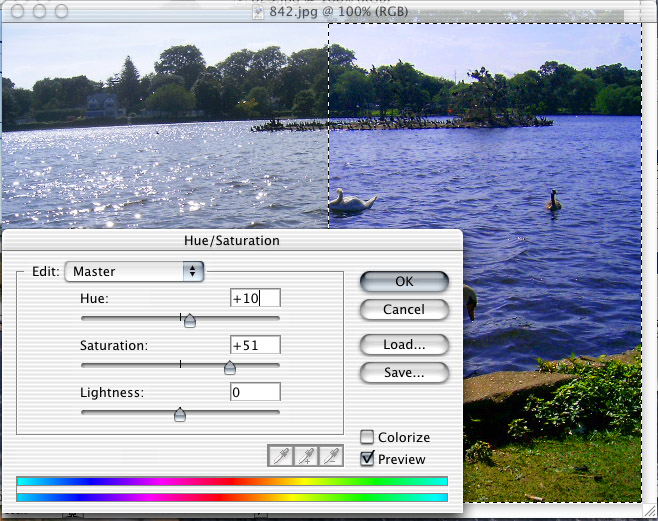
Task: Open the Edit Master dropdown
Action: click(x=134, y=271)
